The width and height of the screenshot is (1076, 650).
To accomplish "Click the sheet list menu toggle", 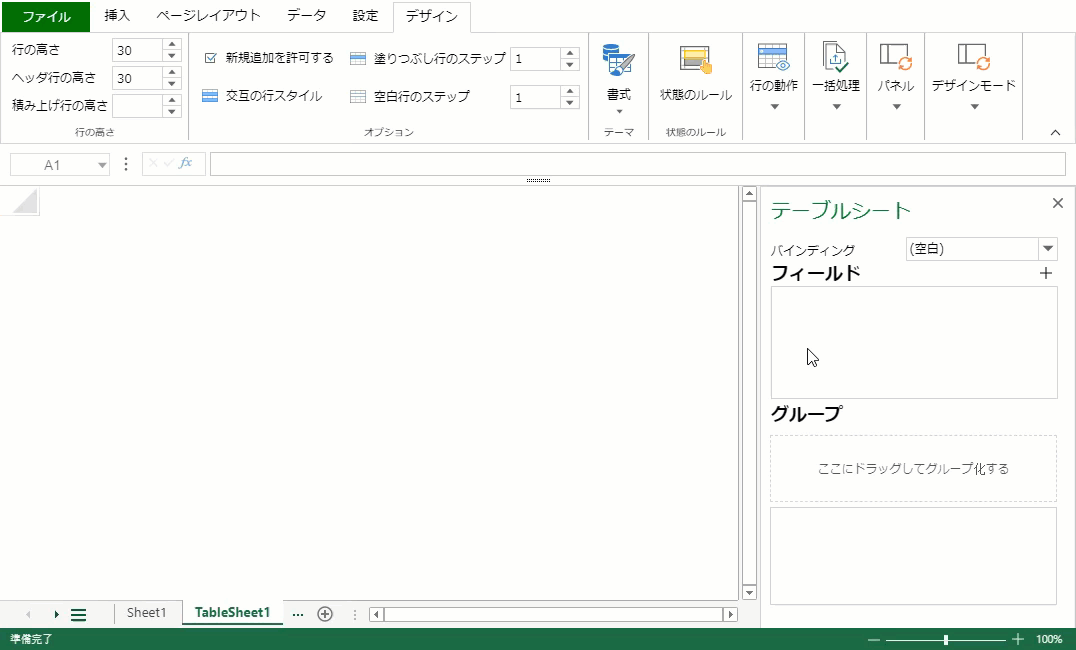I will (79, 614).
